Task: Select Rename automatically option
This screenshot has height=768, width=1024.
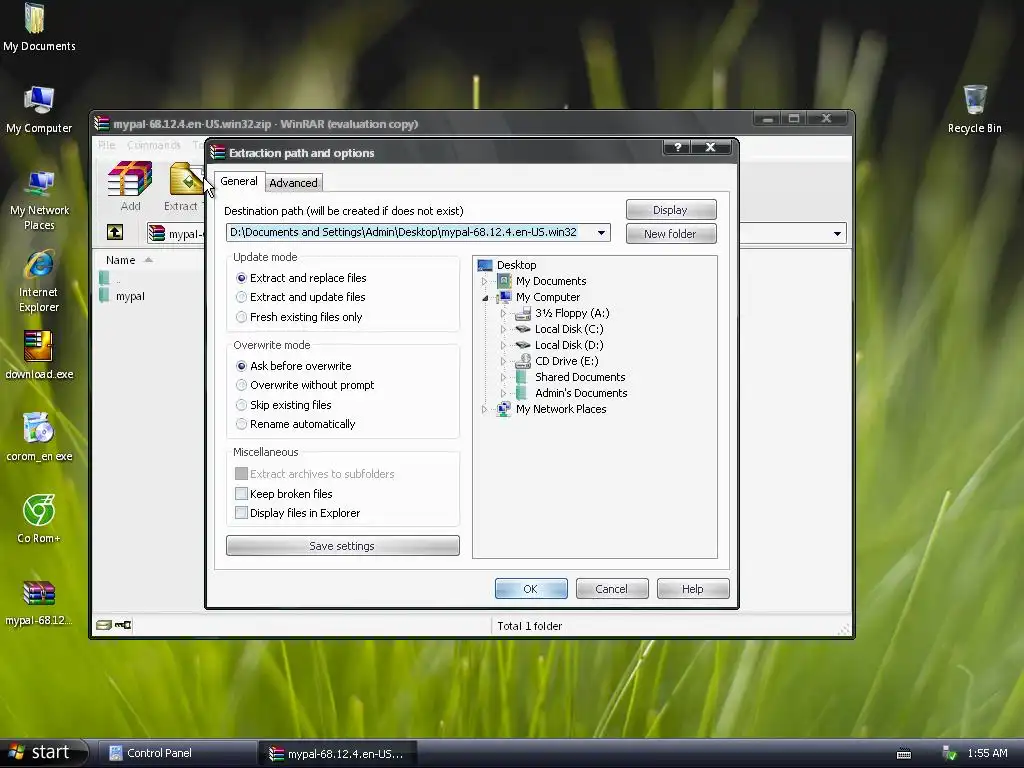Action: [x=295, y=424]
